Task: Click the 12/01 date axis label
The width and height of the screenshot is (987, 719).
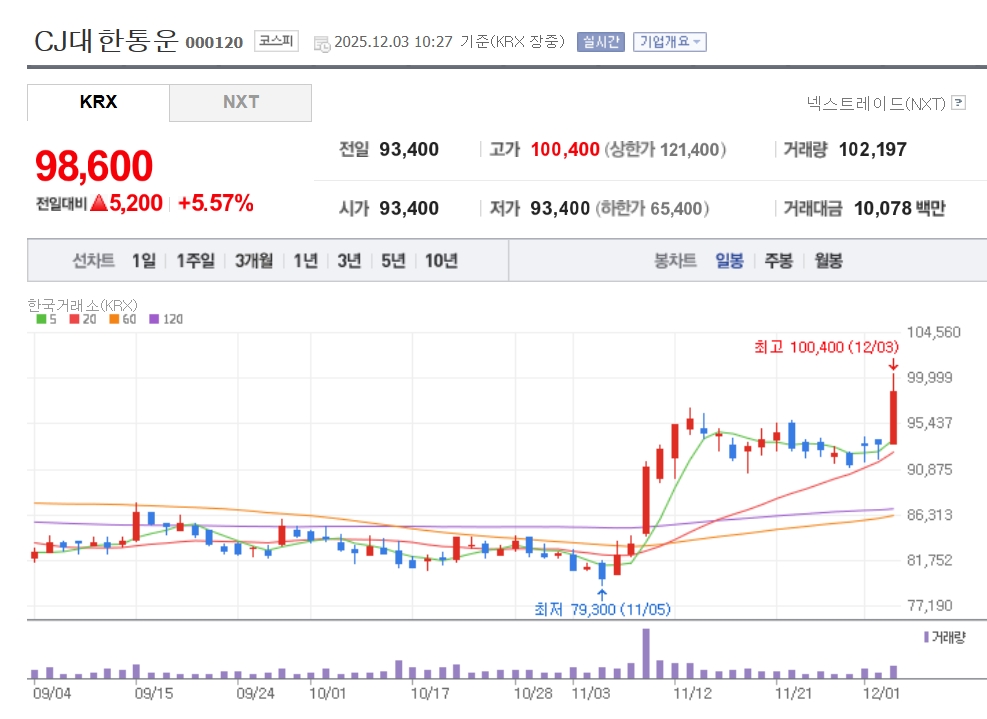Action: [x=881, y=693]
